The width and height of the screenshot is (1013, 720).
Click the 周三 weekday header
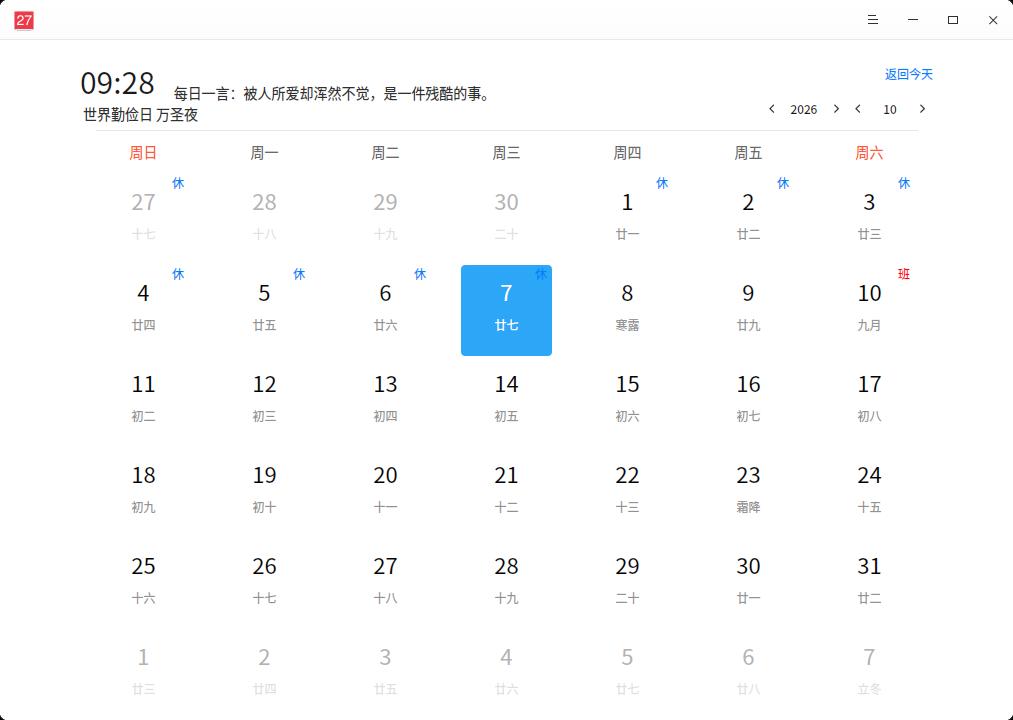pyautogui.click(x=506, y=153)
